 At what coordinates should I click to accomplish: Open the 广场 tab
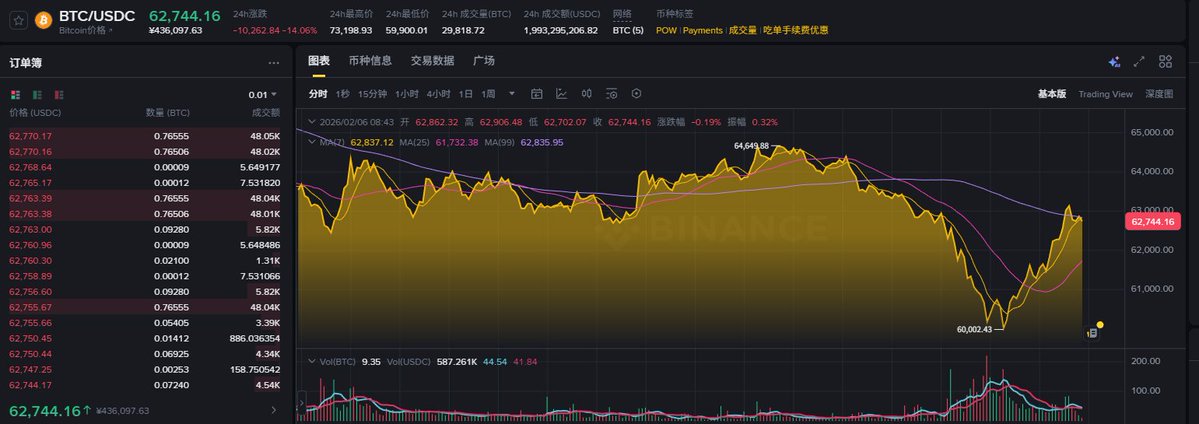tap(483, 61)
